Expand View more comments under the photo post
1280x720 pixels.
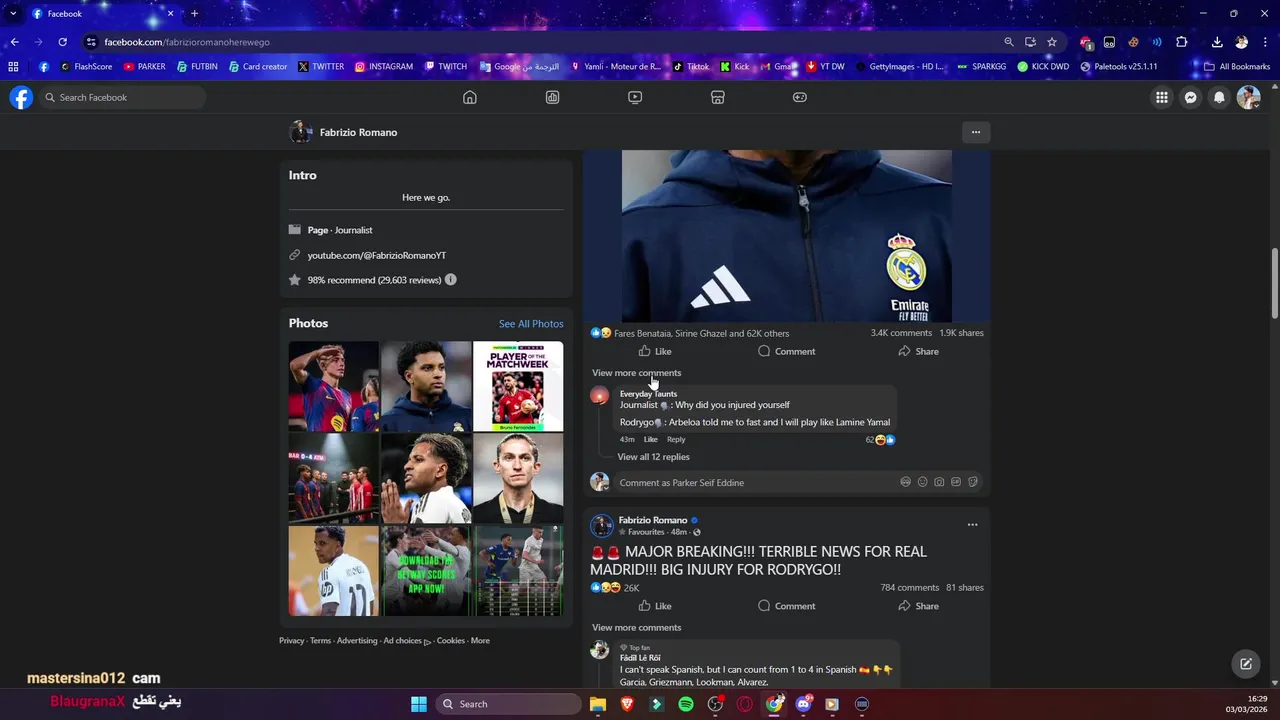tap(636, 373)
